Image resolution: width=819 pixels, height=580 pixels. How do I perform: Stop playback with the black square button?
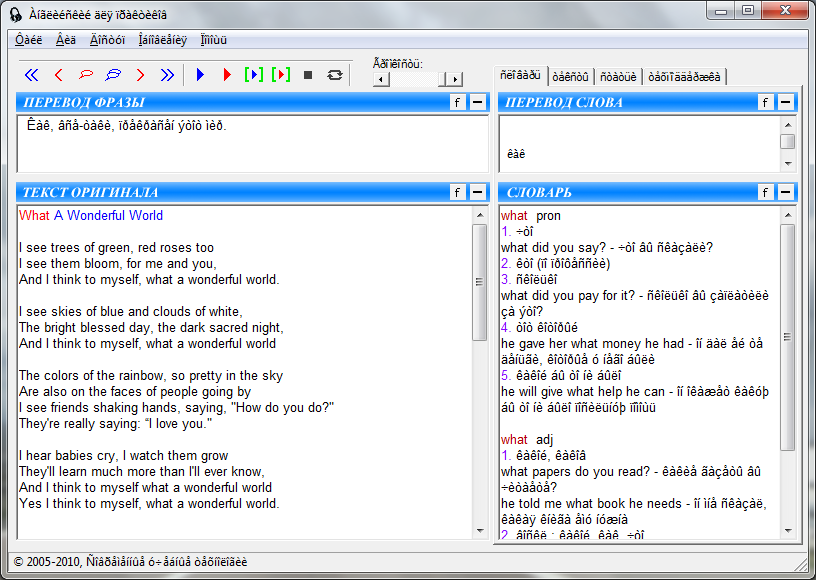coord(308,75)
